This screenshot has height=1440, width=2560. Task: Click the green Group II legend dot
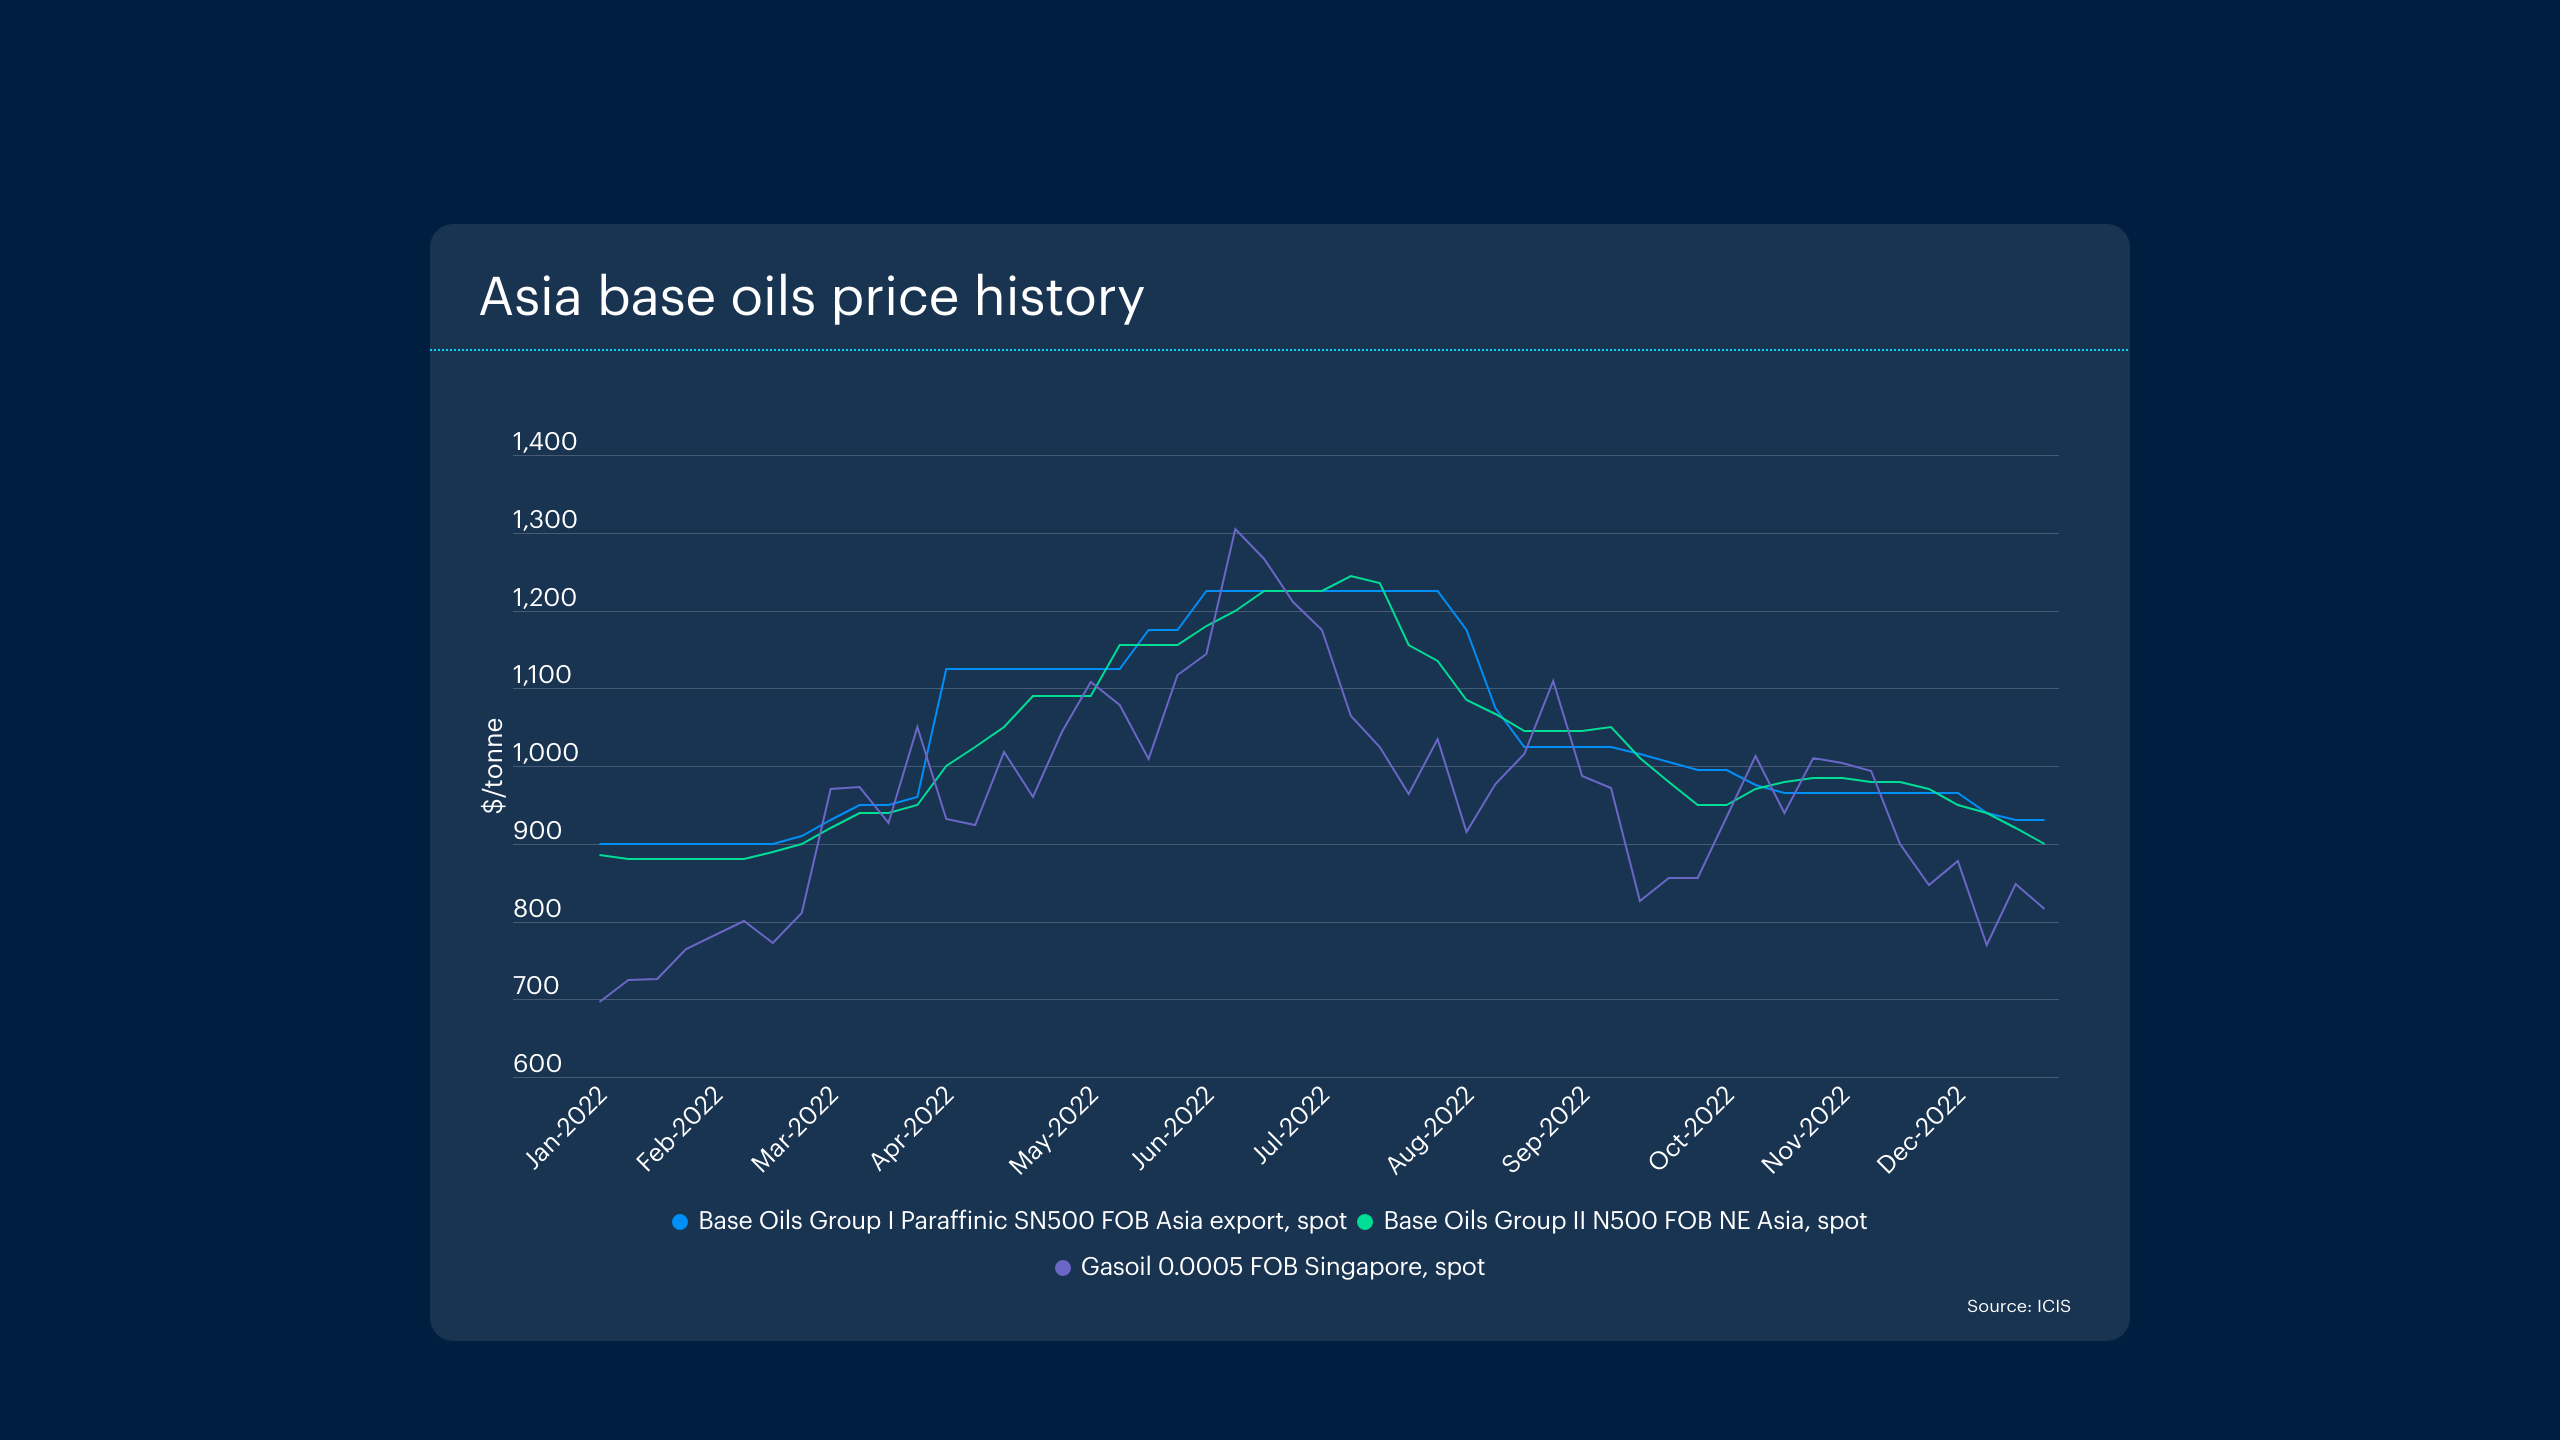coord(1365,1221)
